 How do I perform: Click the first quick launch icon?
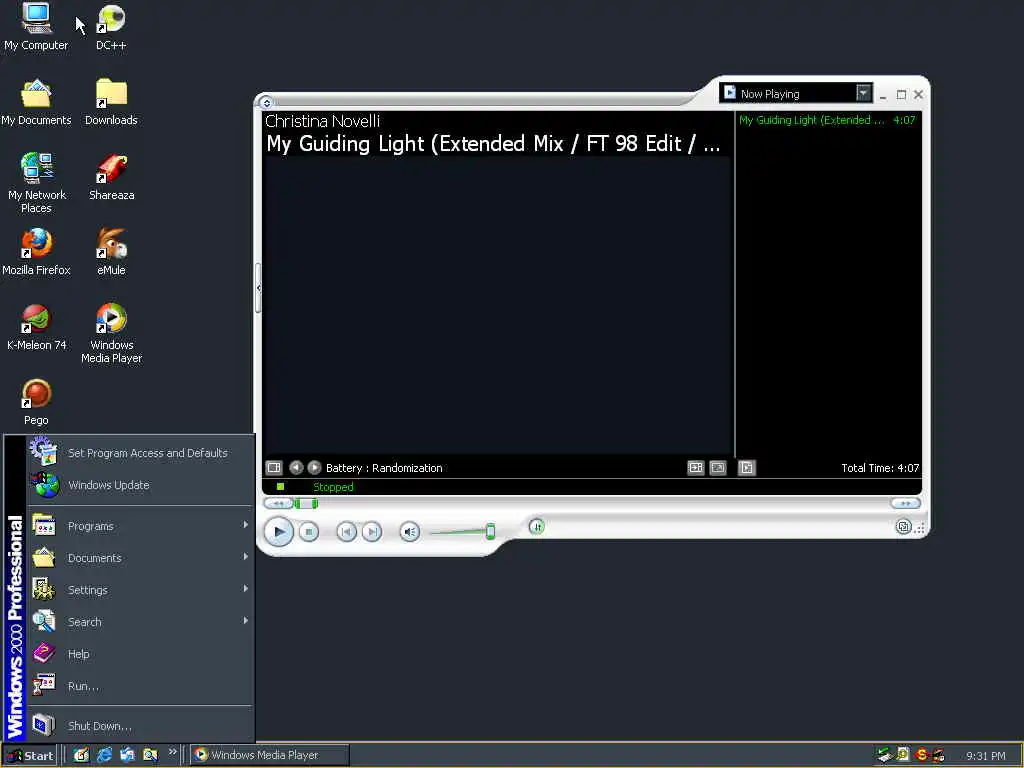81,755
